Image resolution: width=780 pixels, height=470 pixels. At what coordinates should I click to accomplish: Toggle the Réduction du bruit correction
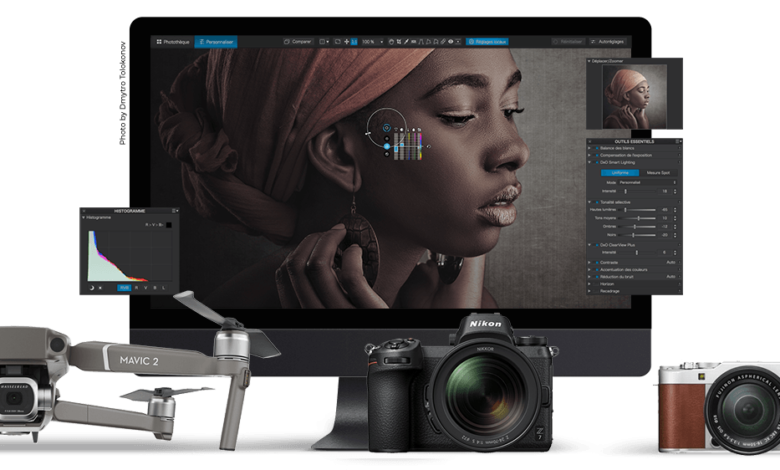[597, 277]
